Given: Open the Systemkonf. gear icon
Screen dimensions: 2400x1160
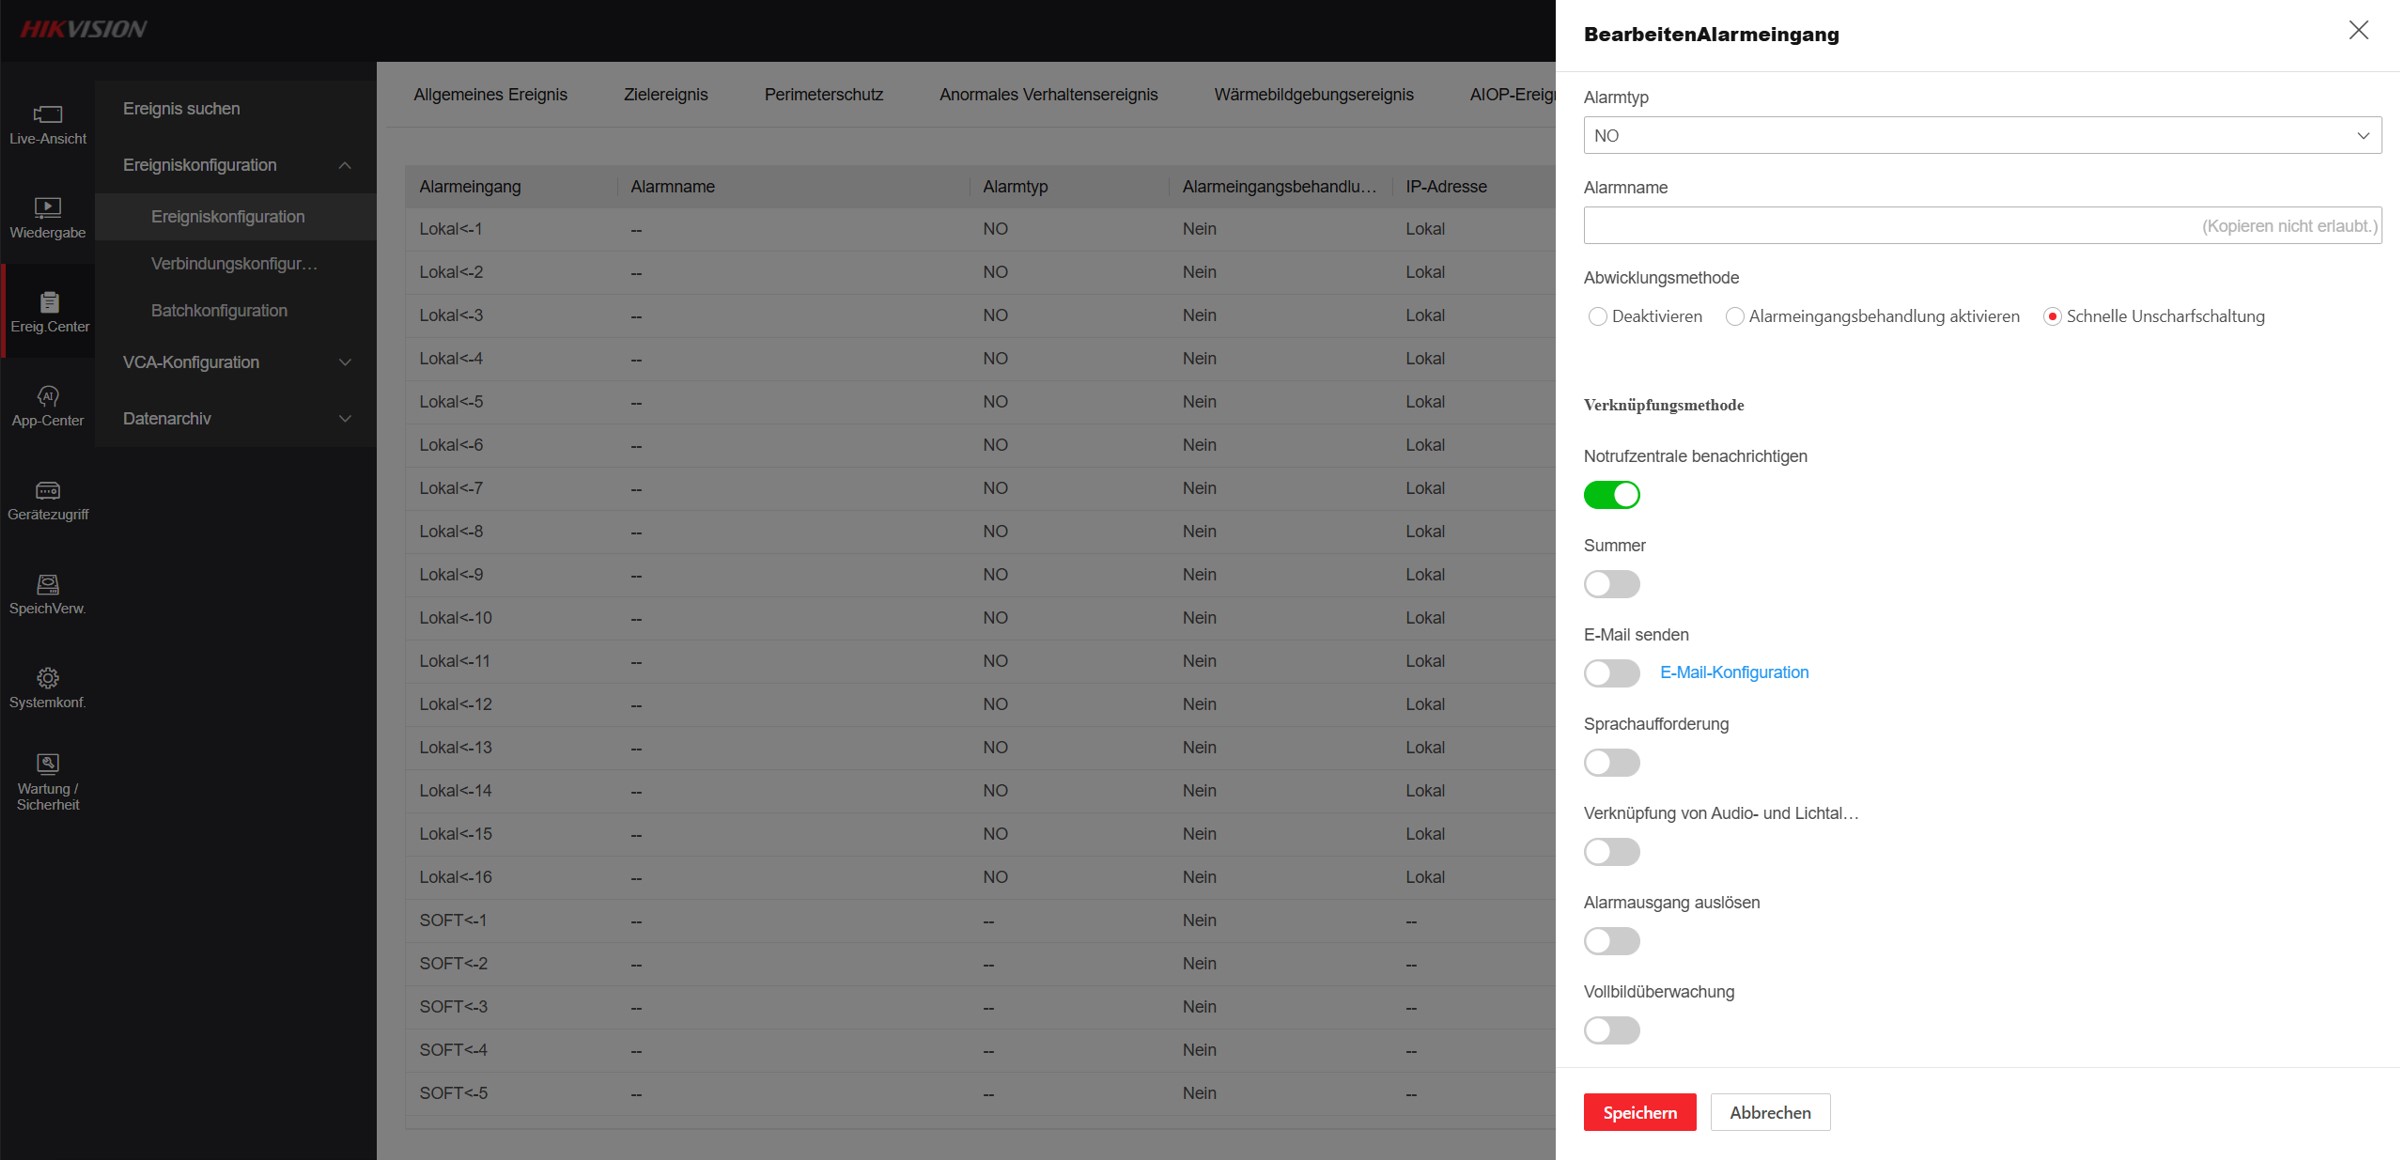Looking at the screenshot, I should click(47, 678).
